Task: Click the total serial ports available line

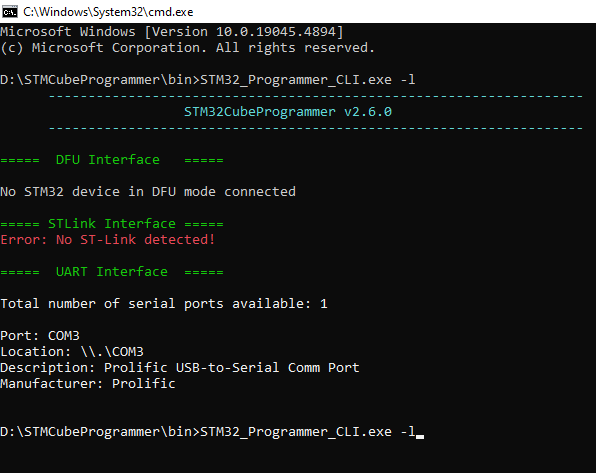Action: point(164,304)
